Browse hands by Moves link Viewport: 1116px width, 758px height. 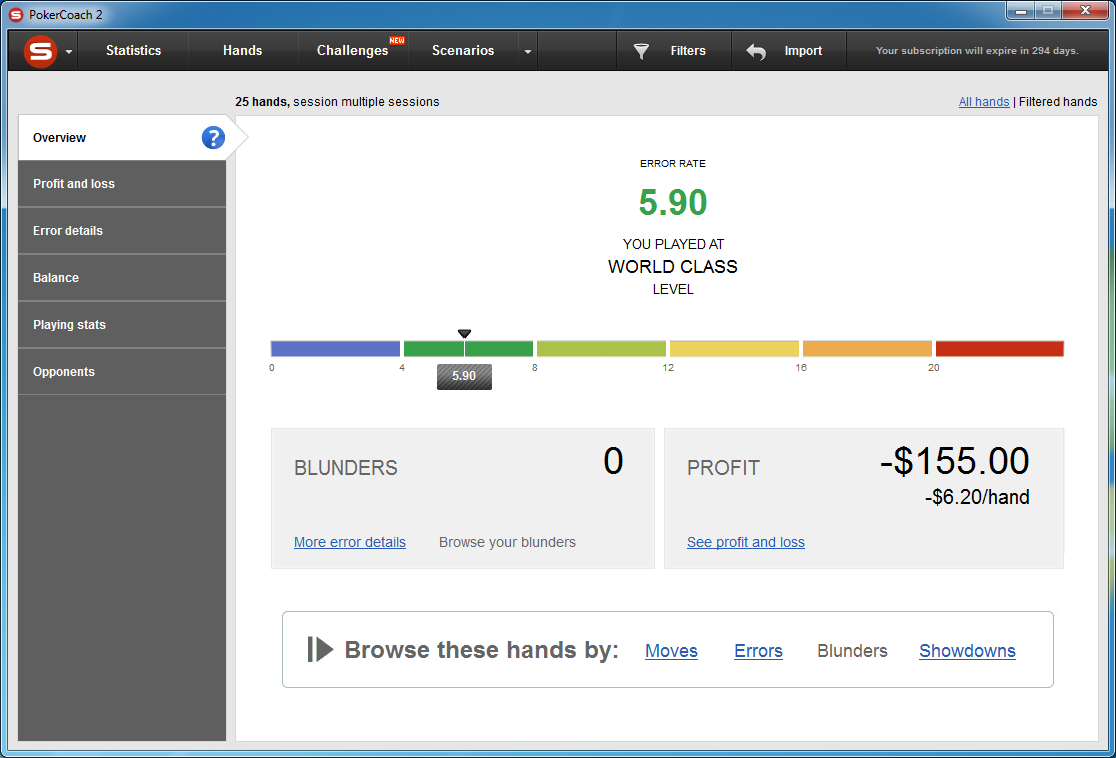671,651
